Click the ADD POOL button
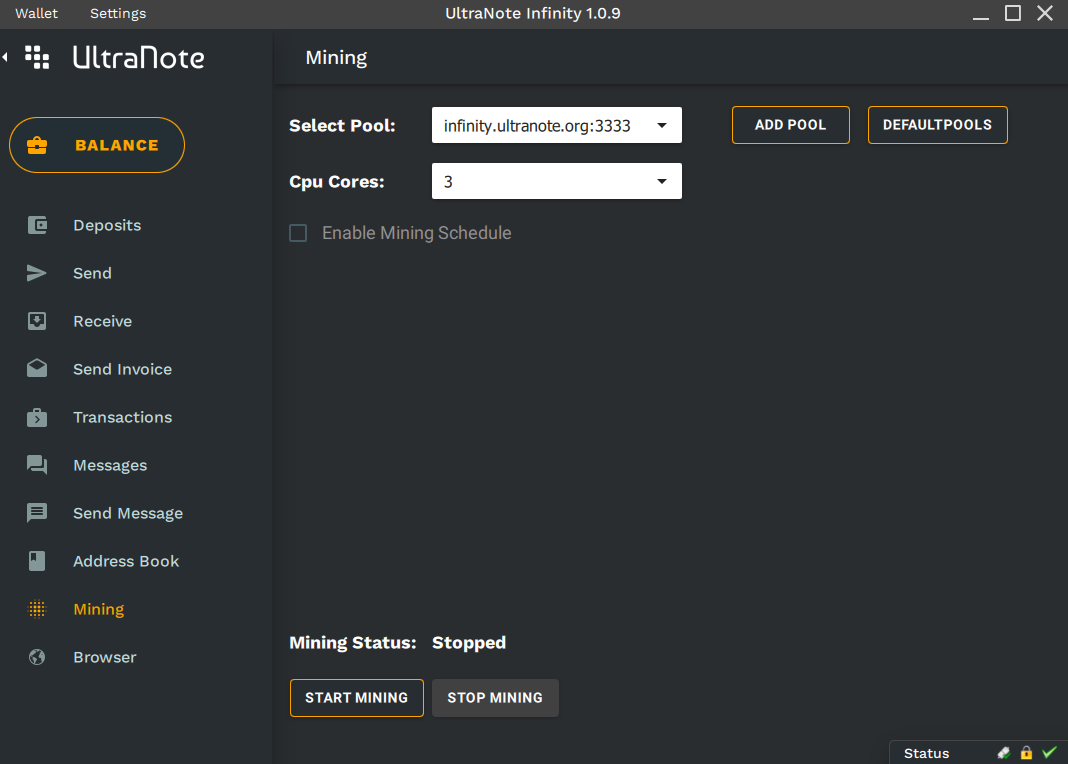Image resolution: width=1068 pixels, height=764 pixels. (791, 125)
